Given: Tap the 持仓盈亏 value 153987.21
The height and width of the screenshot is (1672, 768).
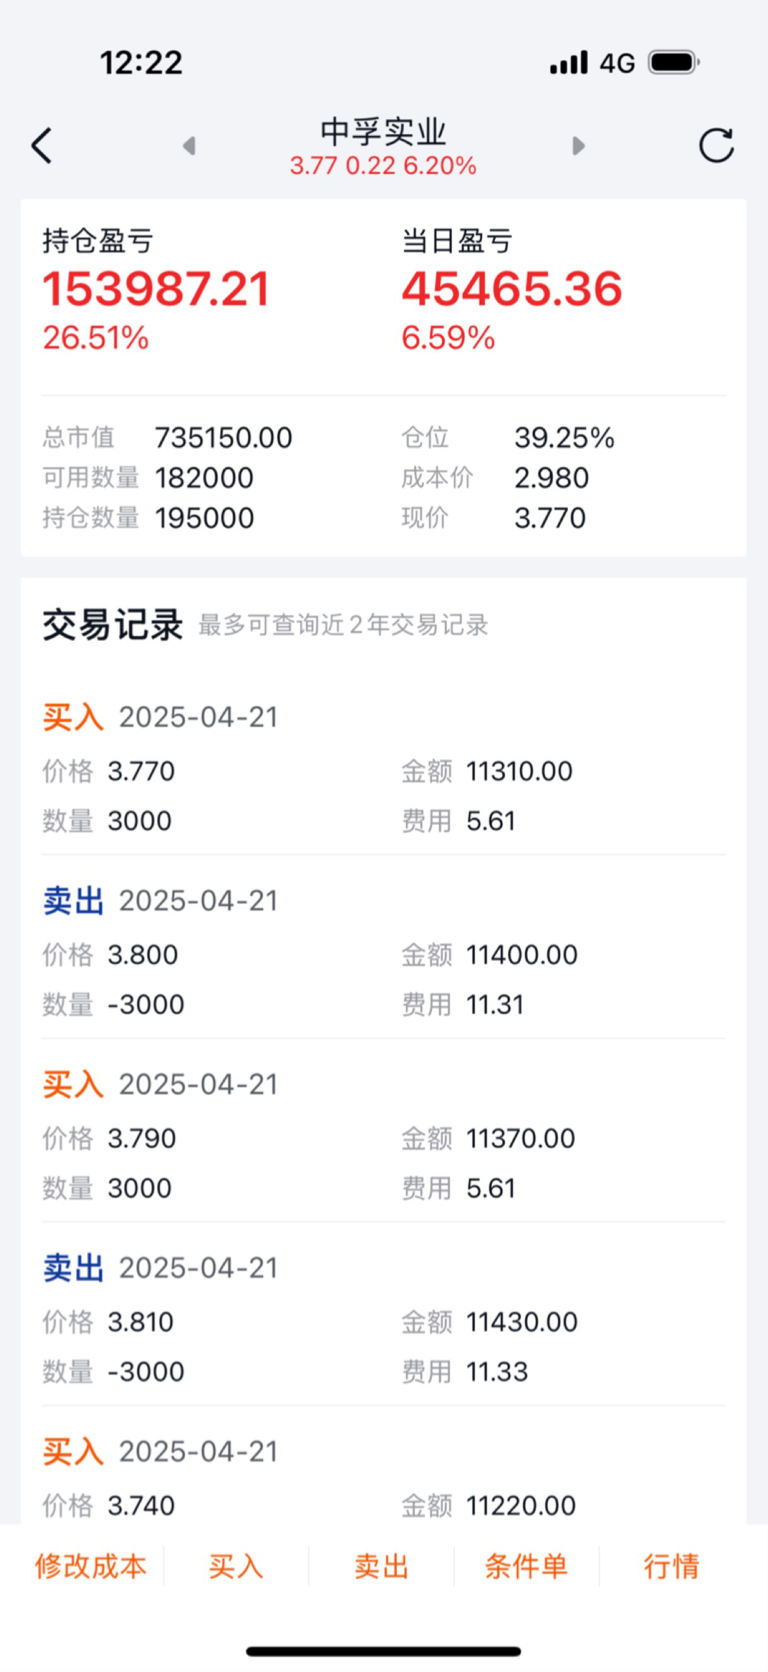Looking at the screenshot, I should point(156,289).
